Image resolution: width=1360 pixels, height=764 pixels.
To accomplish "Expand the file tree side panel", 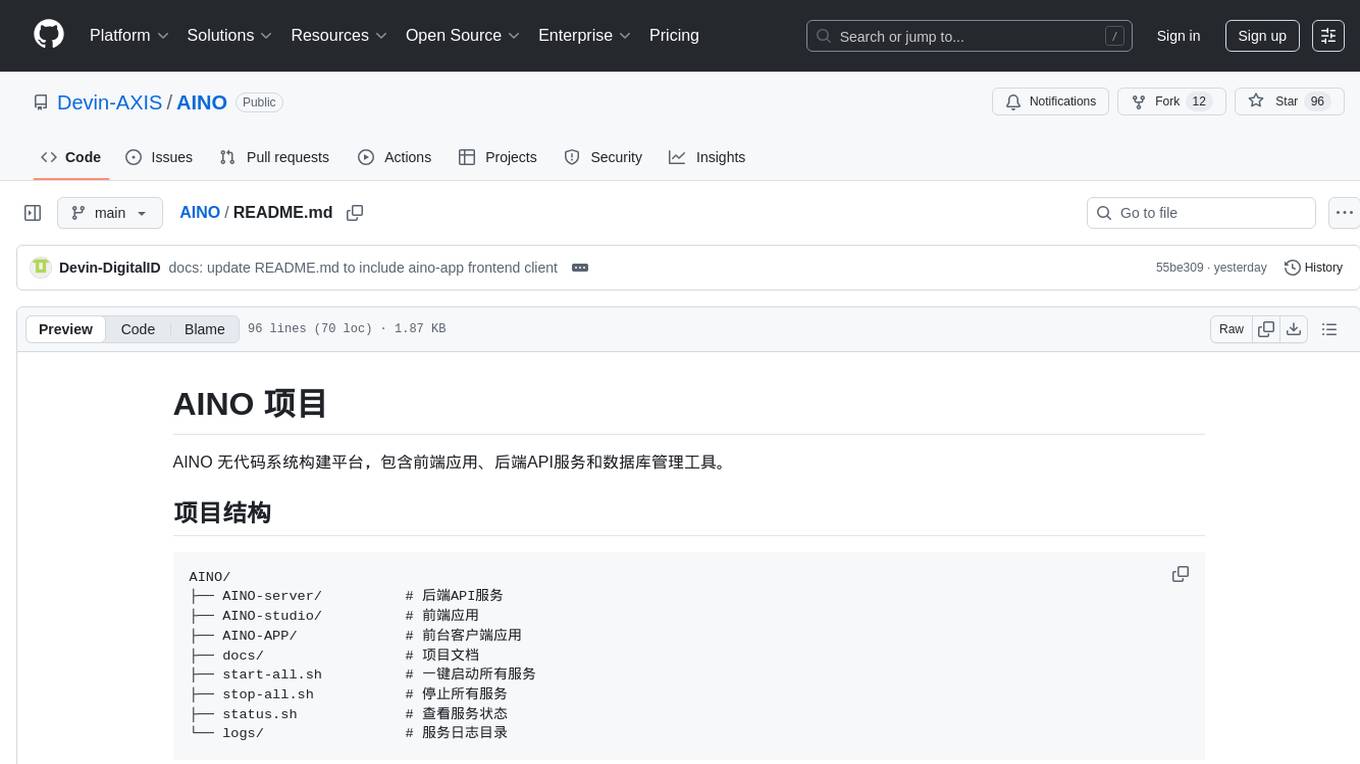I will tap(33, 213).
